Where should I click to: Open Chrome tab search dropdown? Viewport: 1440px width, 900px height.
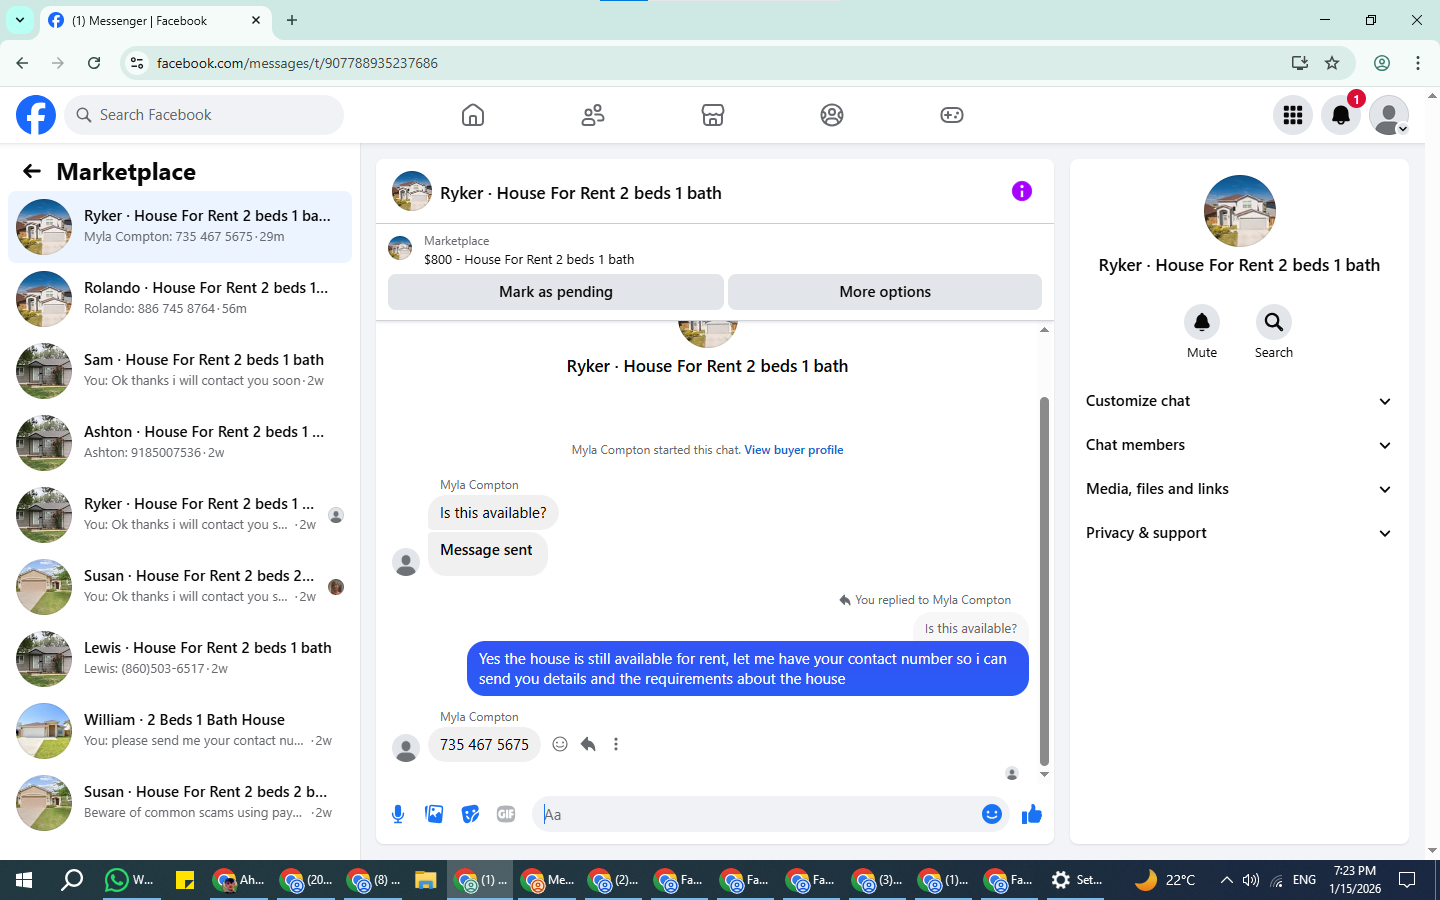click(x=20, y=20)
